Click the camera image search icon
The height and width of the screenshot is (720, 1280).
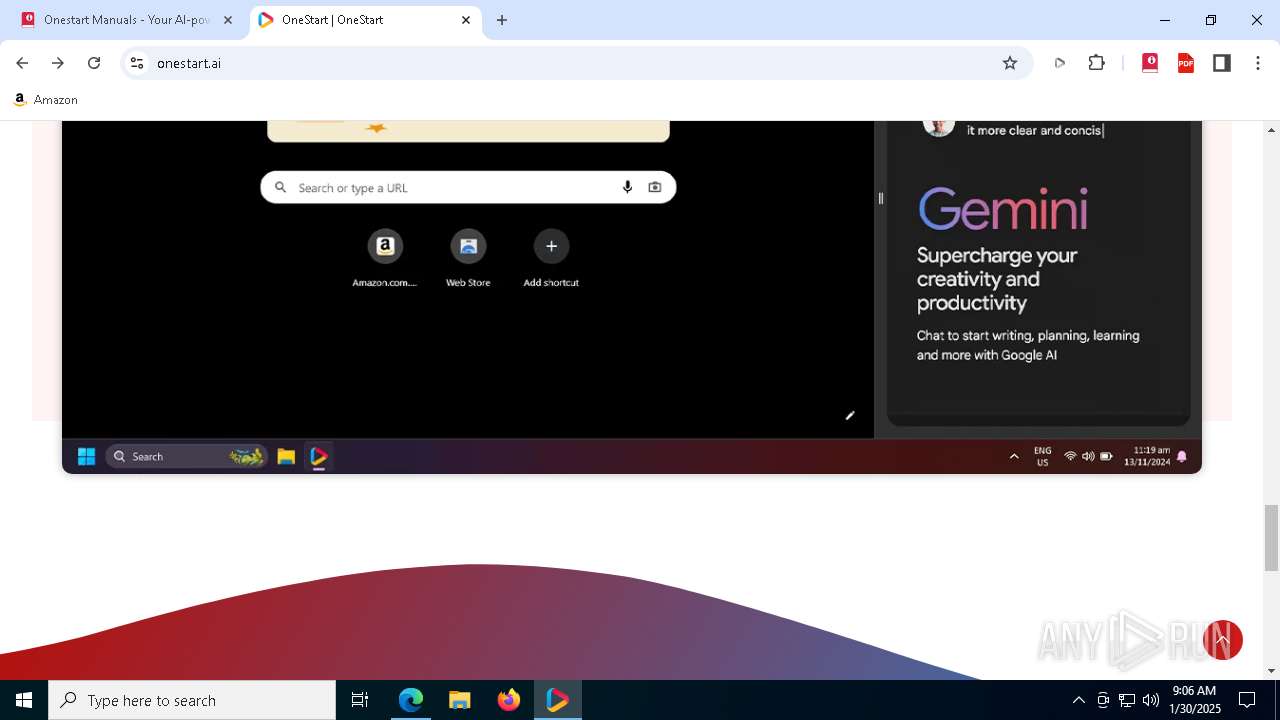655,187
